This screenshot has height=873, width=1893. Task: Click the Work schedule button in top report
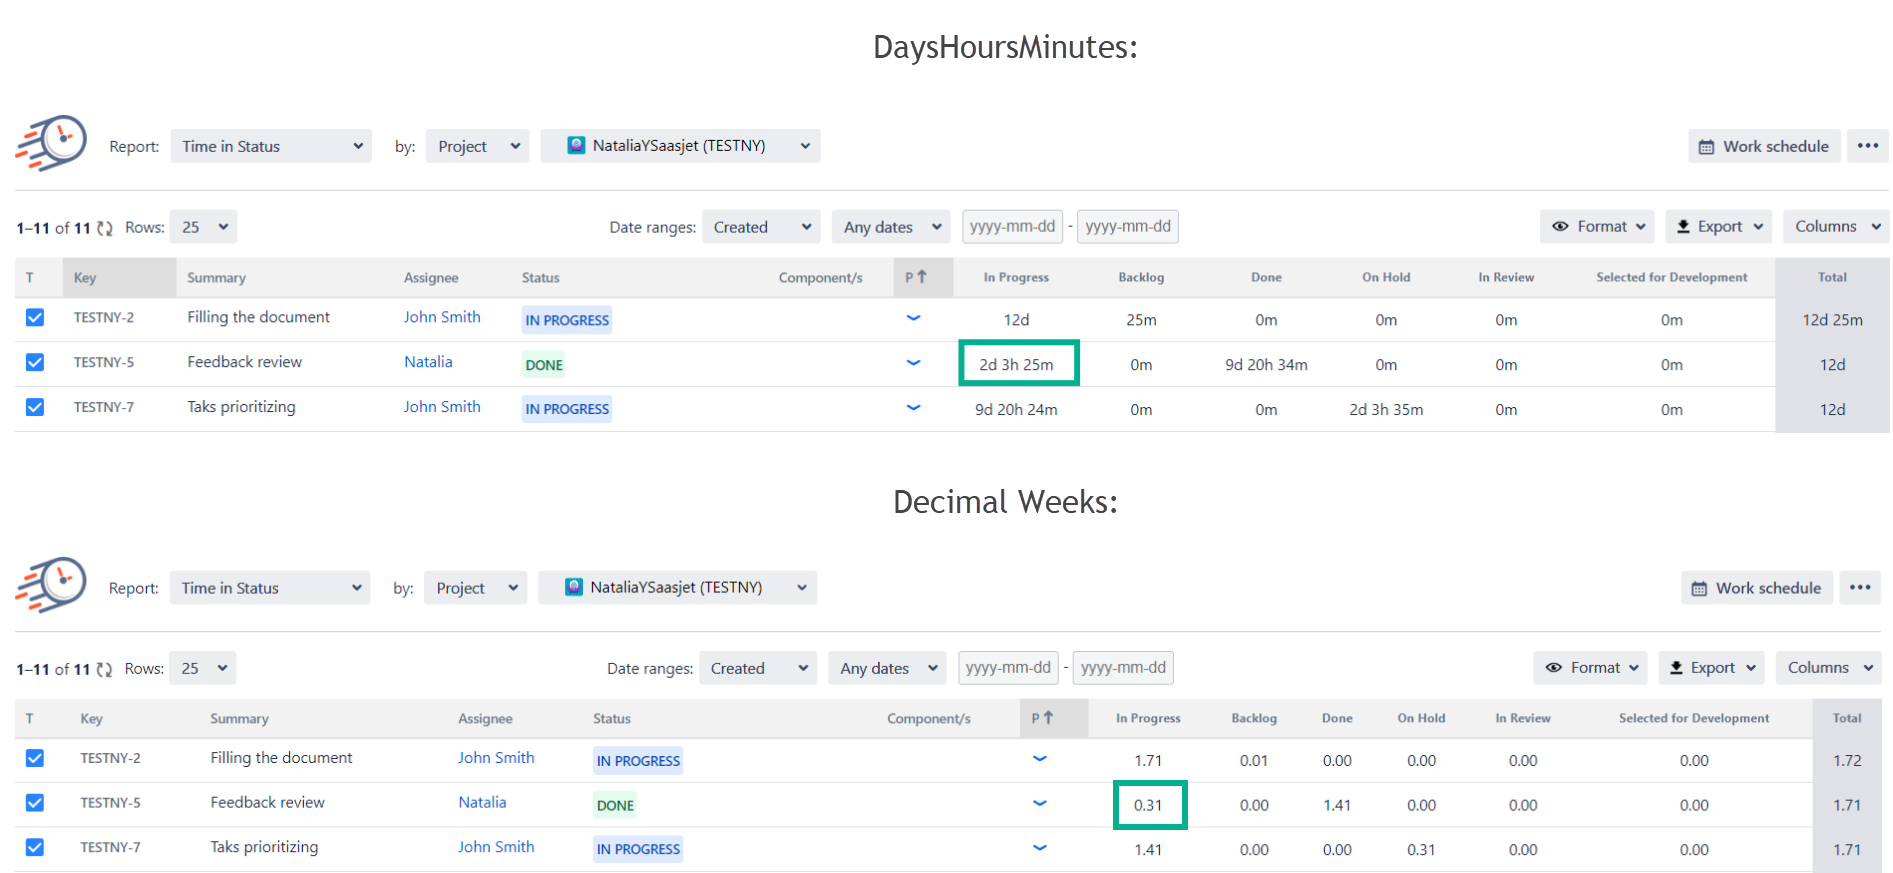(x=1764, y=146)
